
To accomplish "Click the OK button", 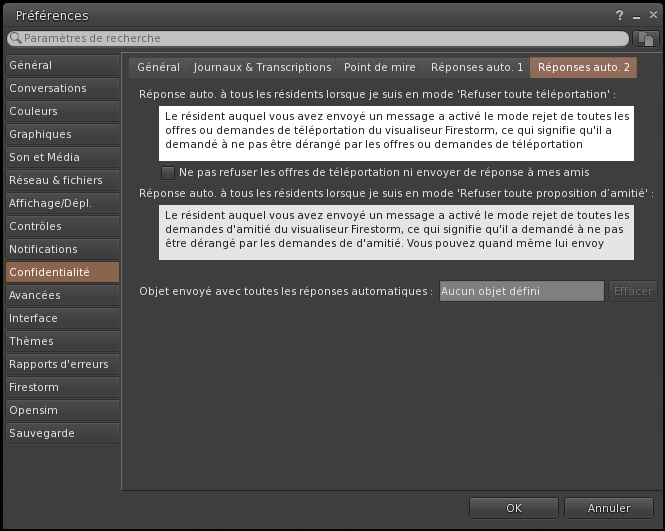I will tap(513, 508).
